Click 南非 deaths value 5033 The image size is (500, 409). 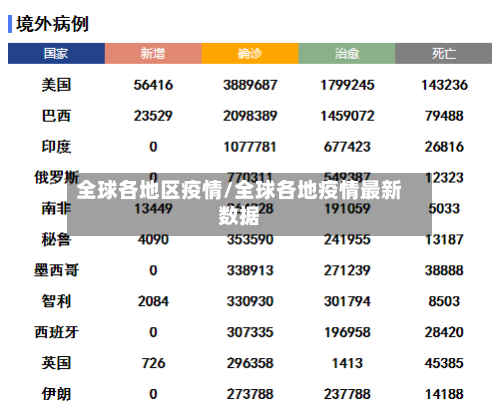point(444,209)
